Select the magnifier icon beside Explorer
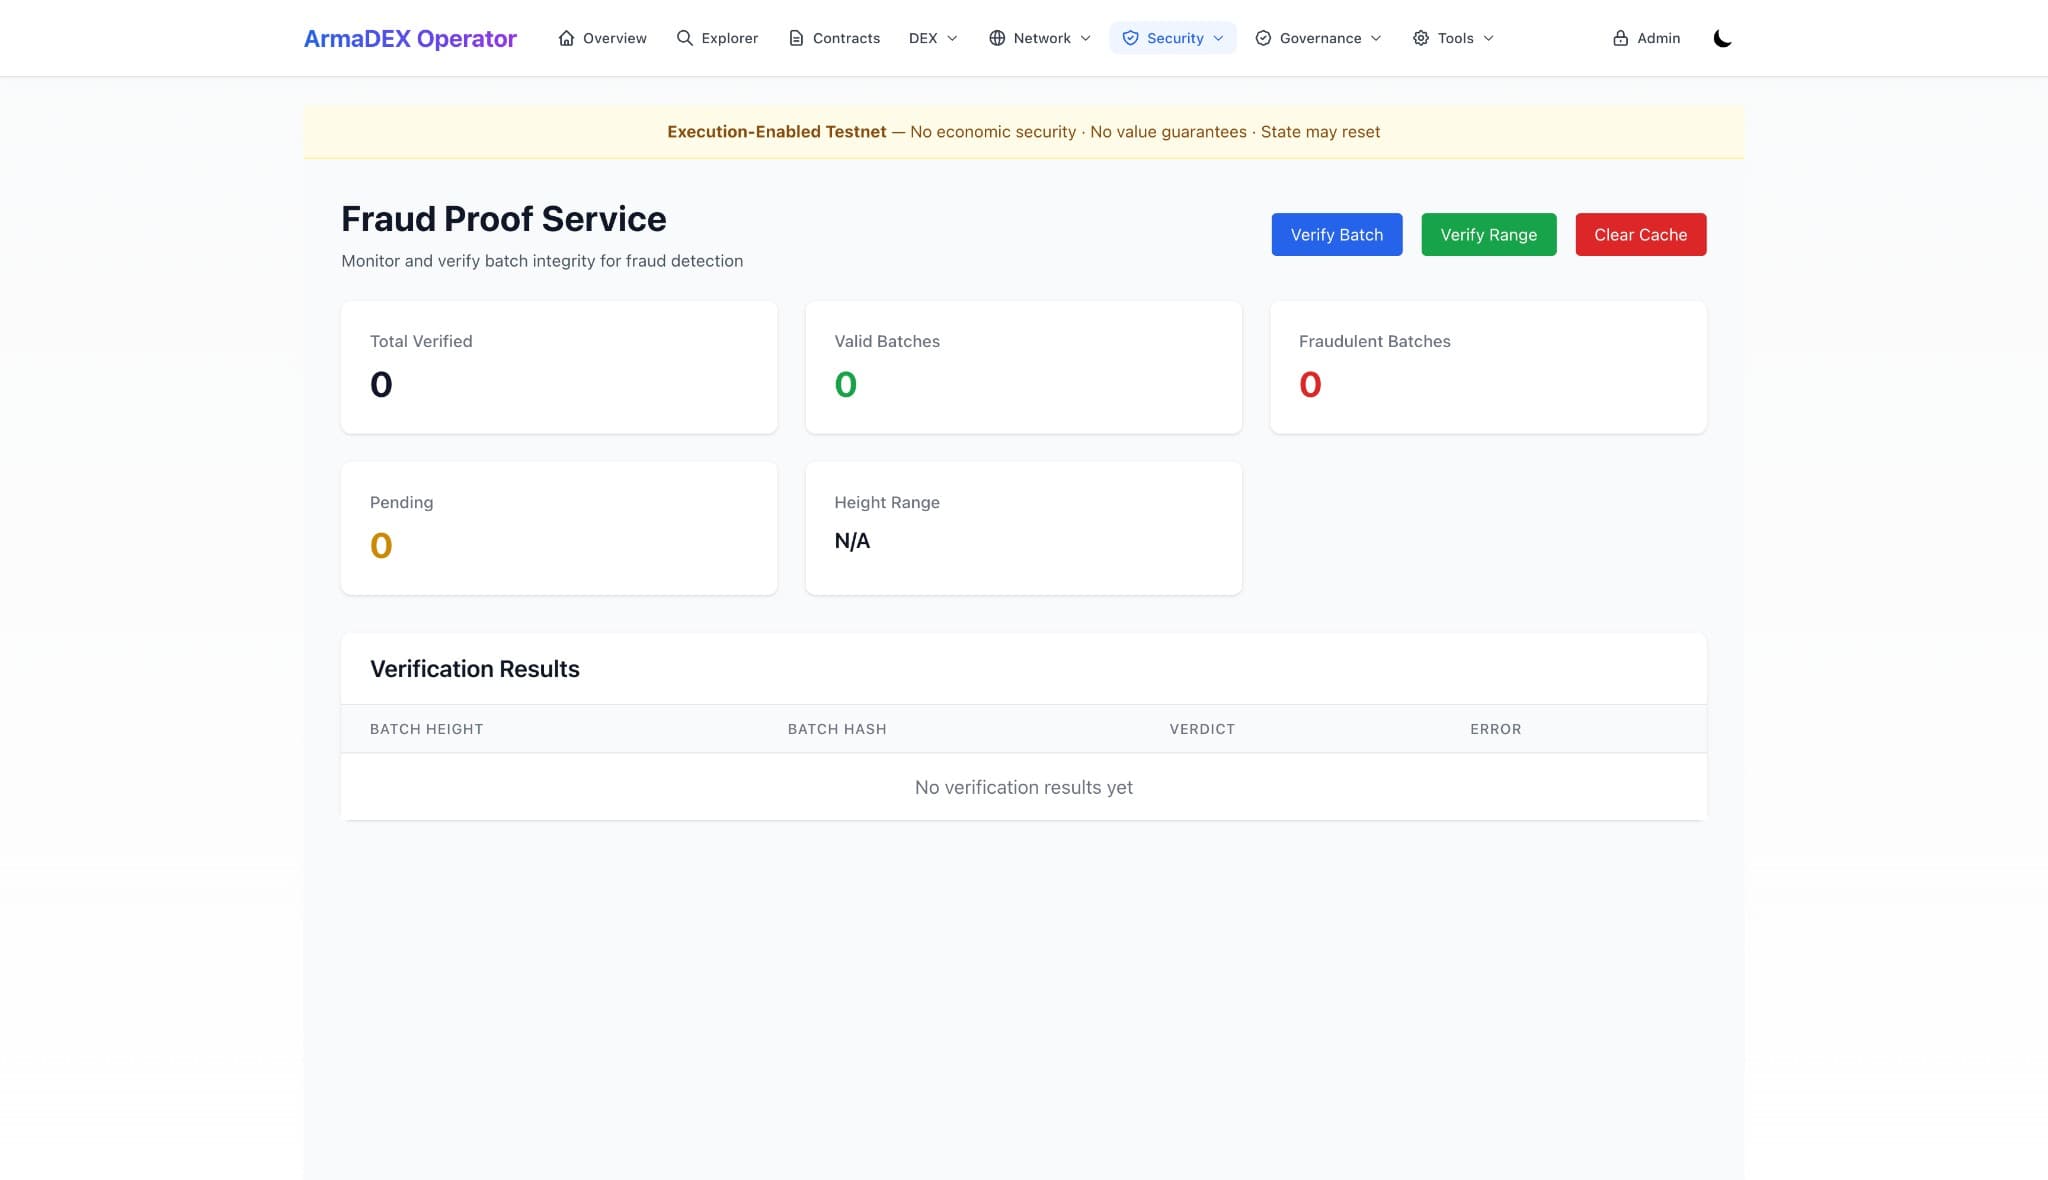 pyautogui.click(x=685, y=37)
